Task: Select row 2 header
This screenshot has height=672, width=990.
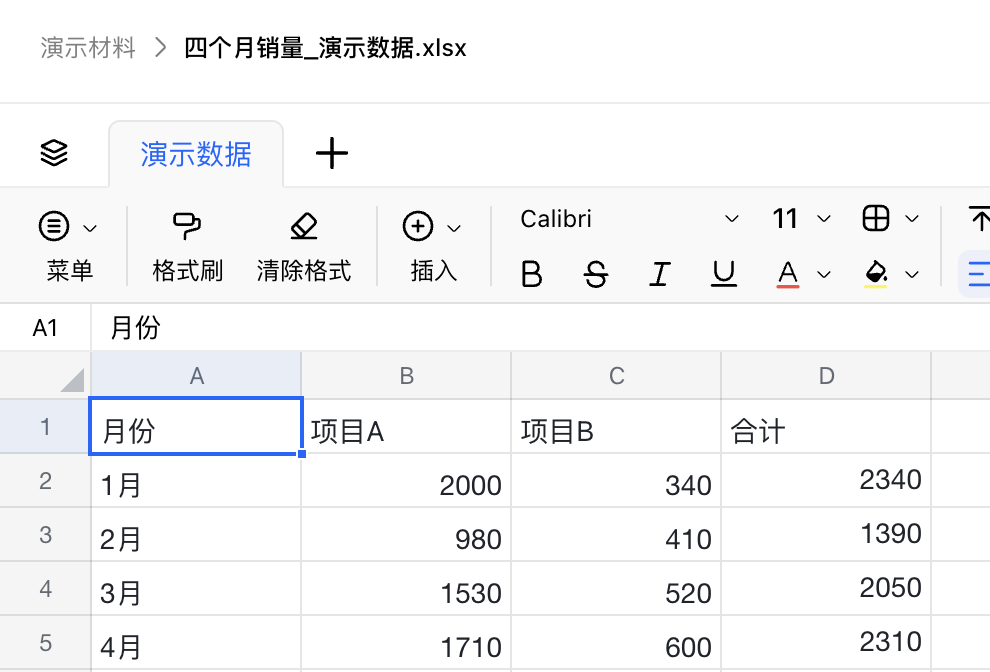Action: click(x=45, y=481)
